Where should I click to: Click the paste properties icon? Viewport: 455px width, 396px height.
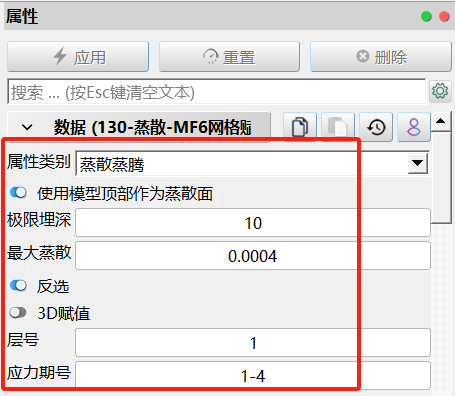coord(338,127)
